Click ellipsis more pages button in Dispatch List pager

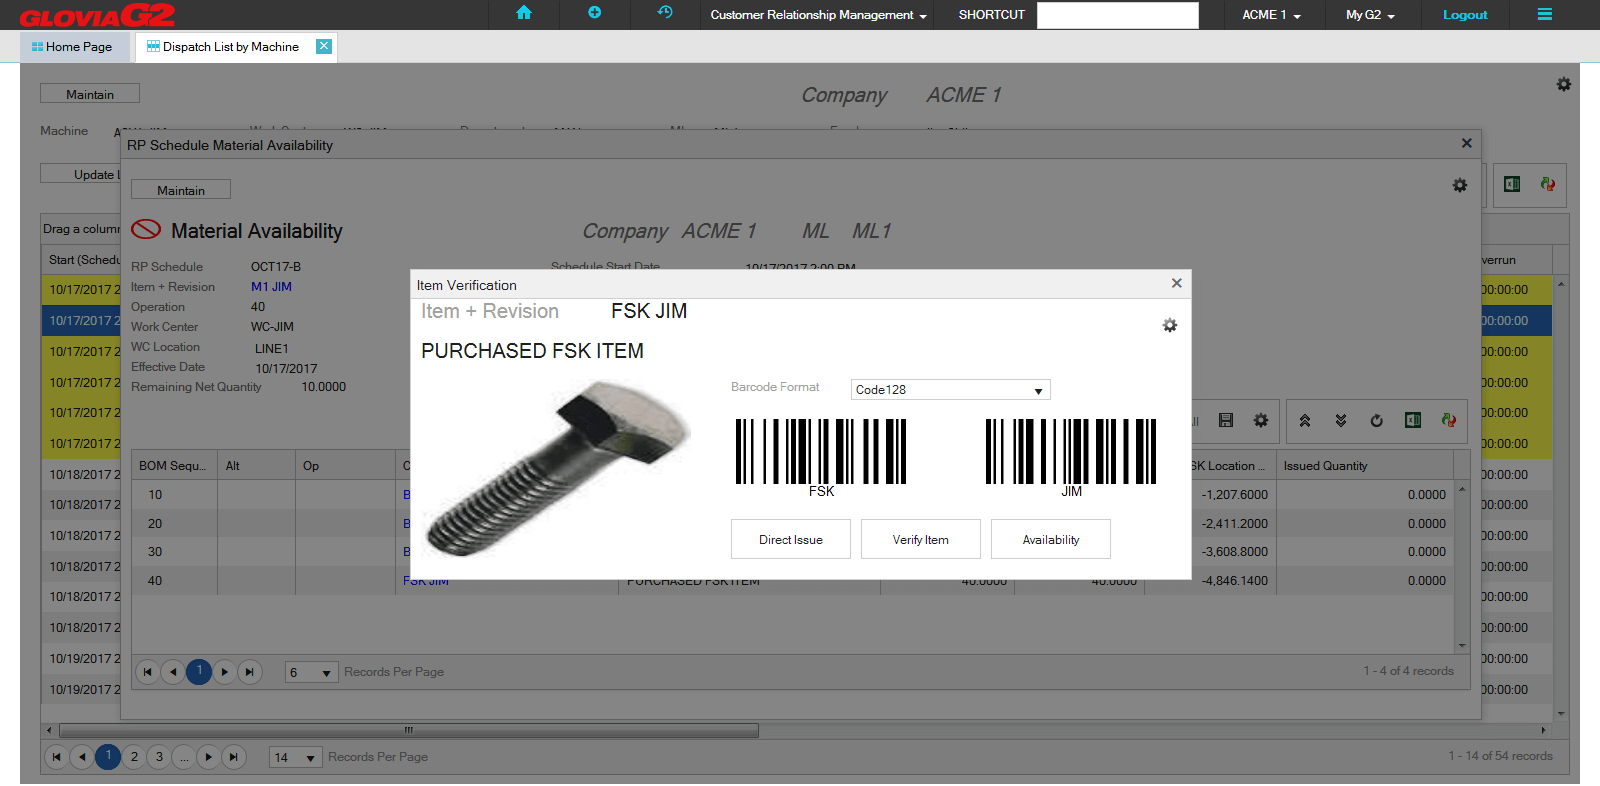[184, 757]
